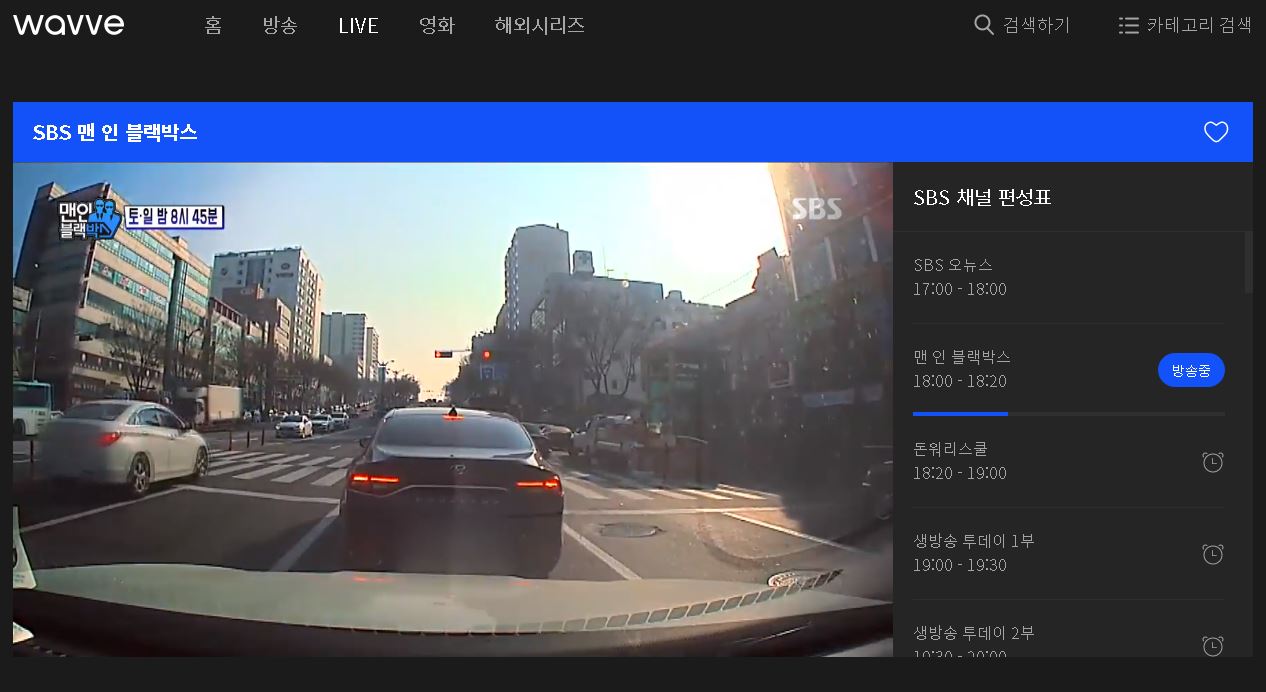
Task: Click the 방송중 badge
Action: point(1191,370)
